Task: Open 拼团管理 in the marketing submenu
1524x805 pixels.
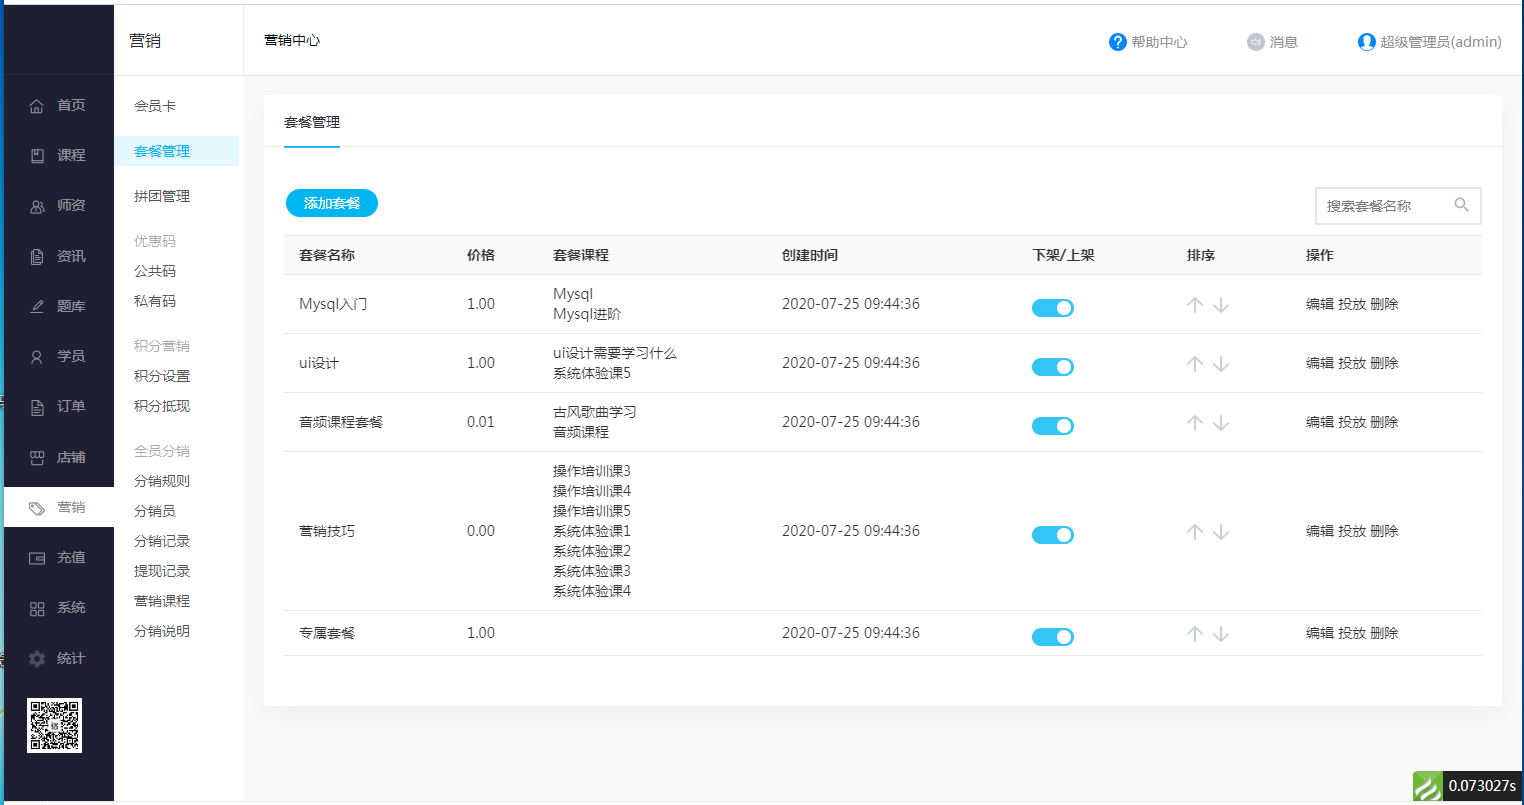Action: point(162,196)
